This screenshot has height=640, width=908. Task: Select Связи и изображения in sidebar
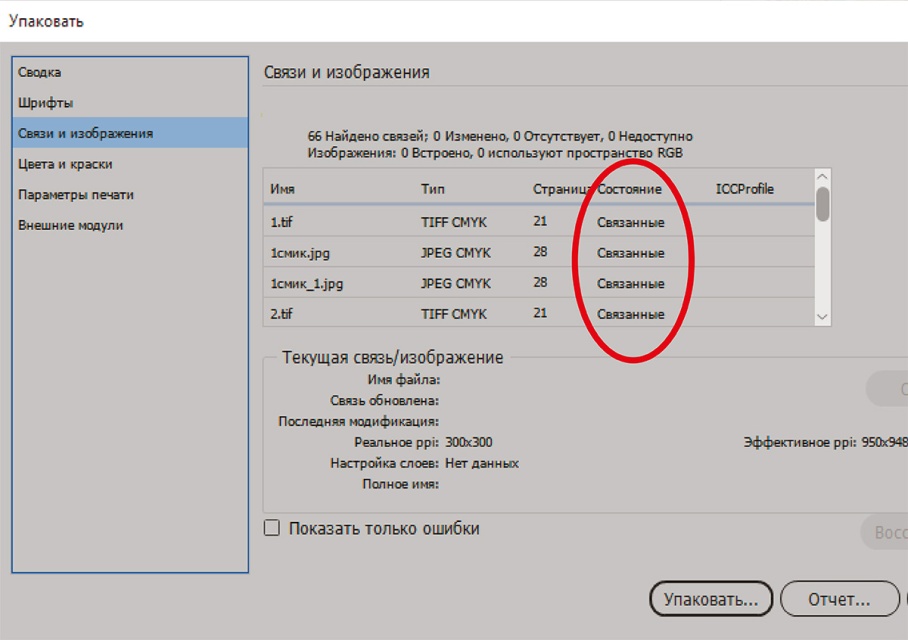tap(86, 133)
